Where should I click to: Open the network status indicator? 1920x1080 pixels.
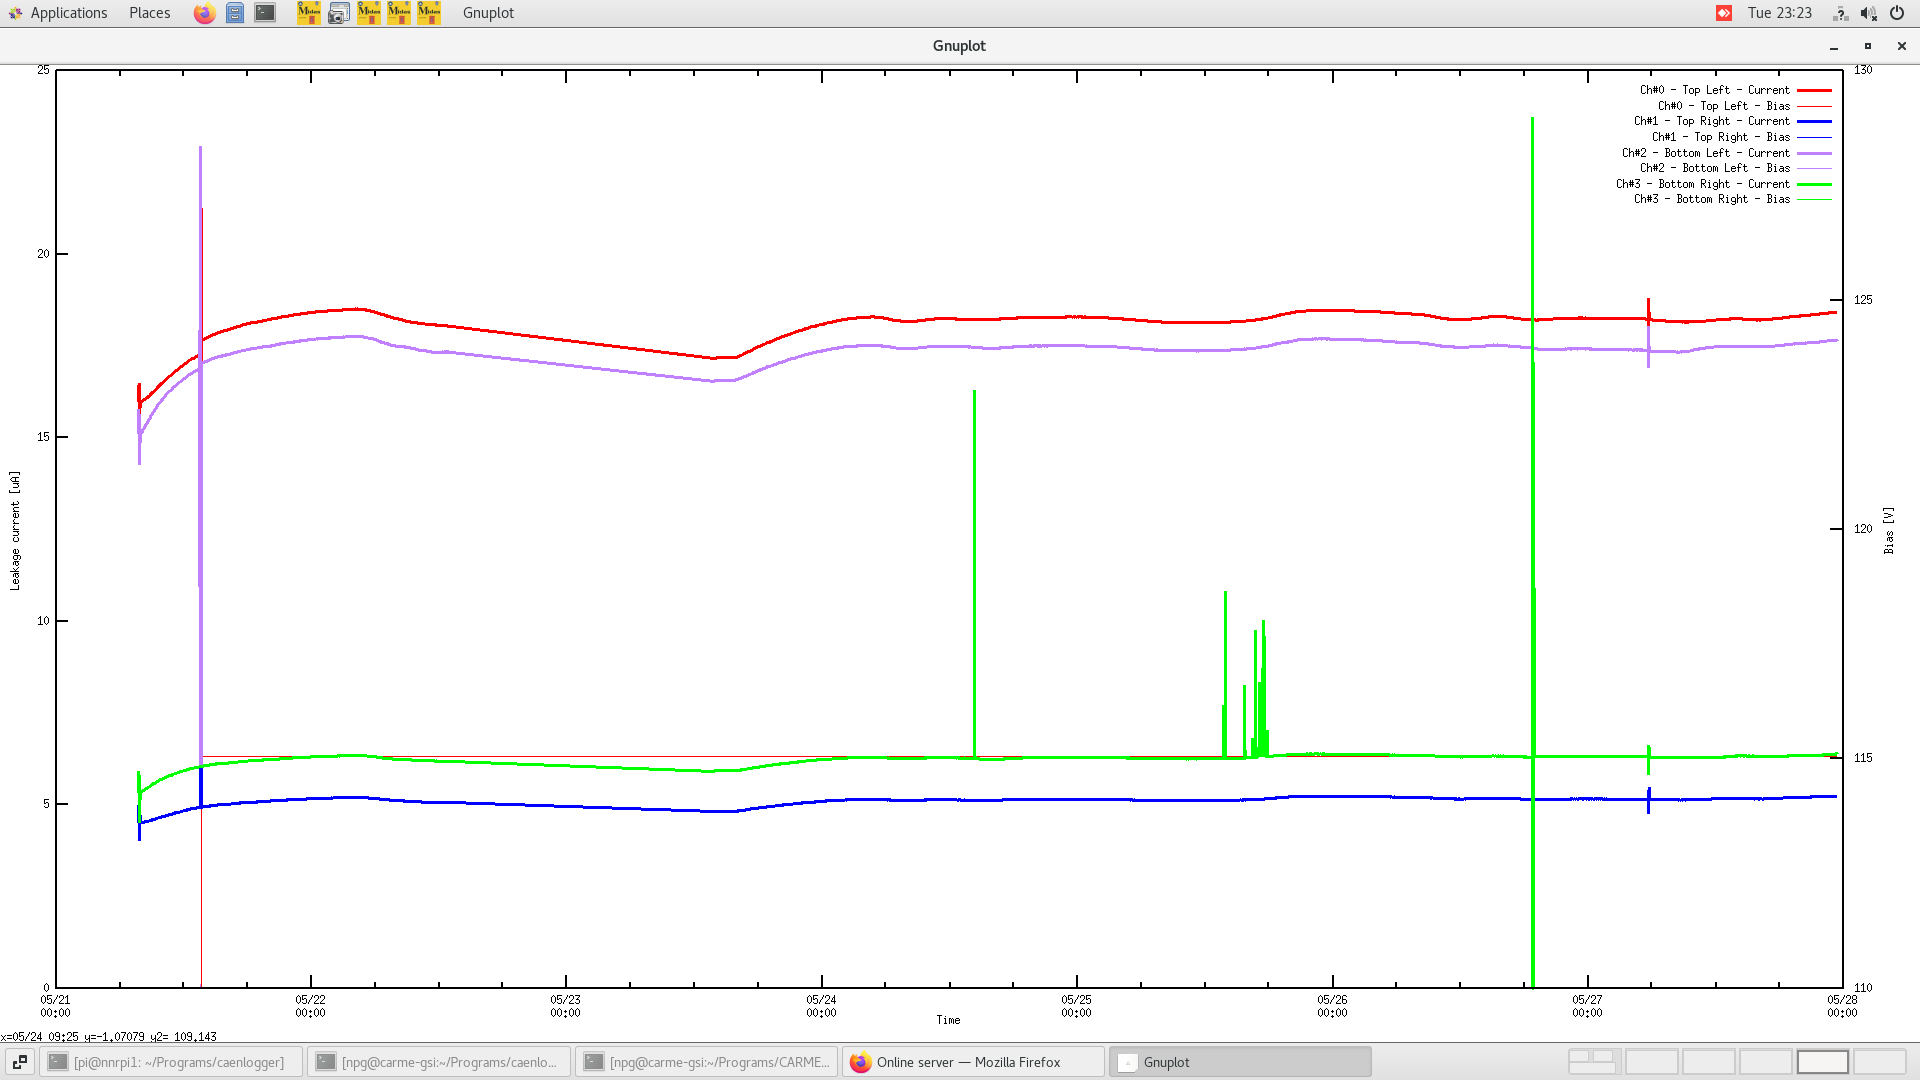click(x=1840, y=13)
